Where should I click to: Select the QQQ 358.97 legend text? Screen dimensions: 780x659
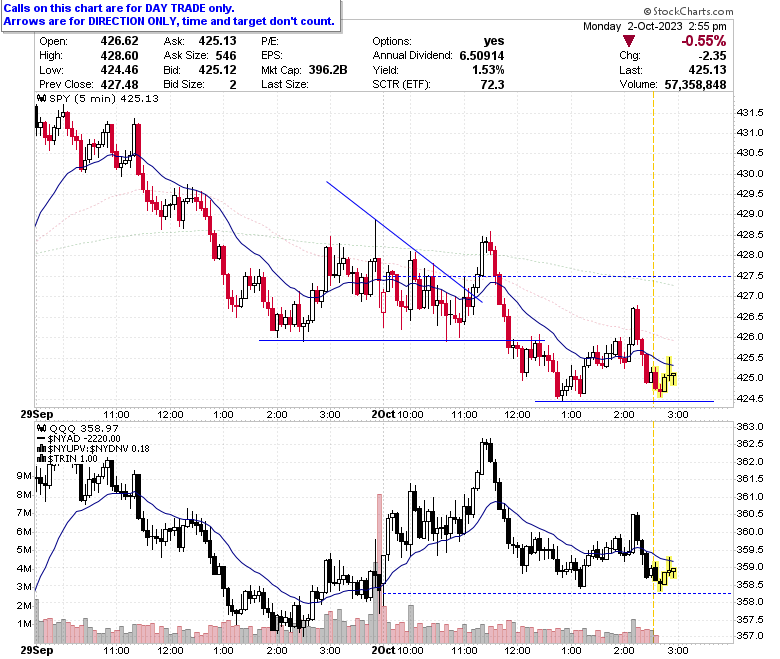coord(83,428)
